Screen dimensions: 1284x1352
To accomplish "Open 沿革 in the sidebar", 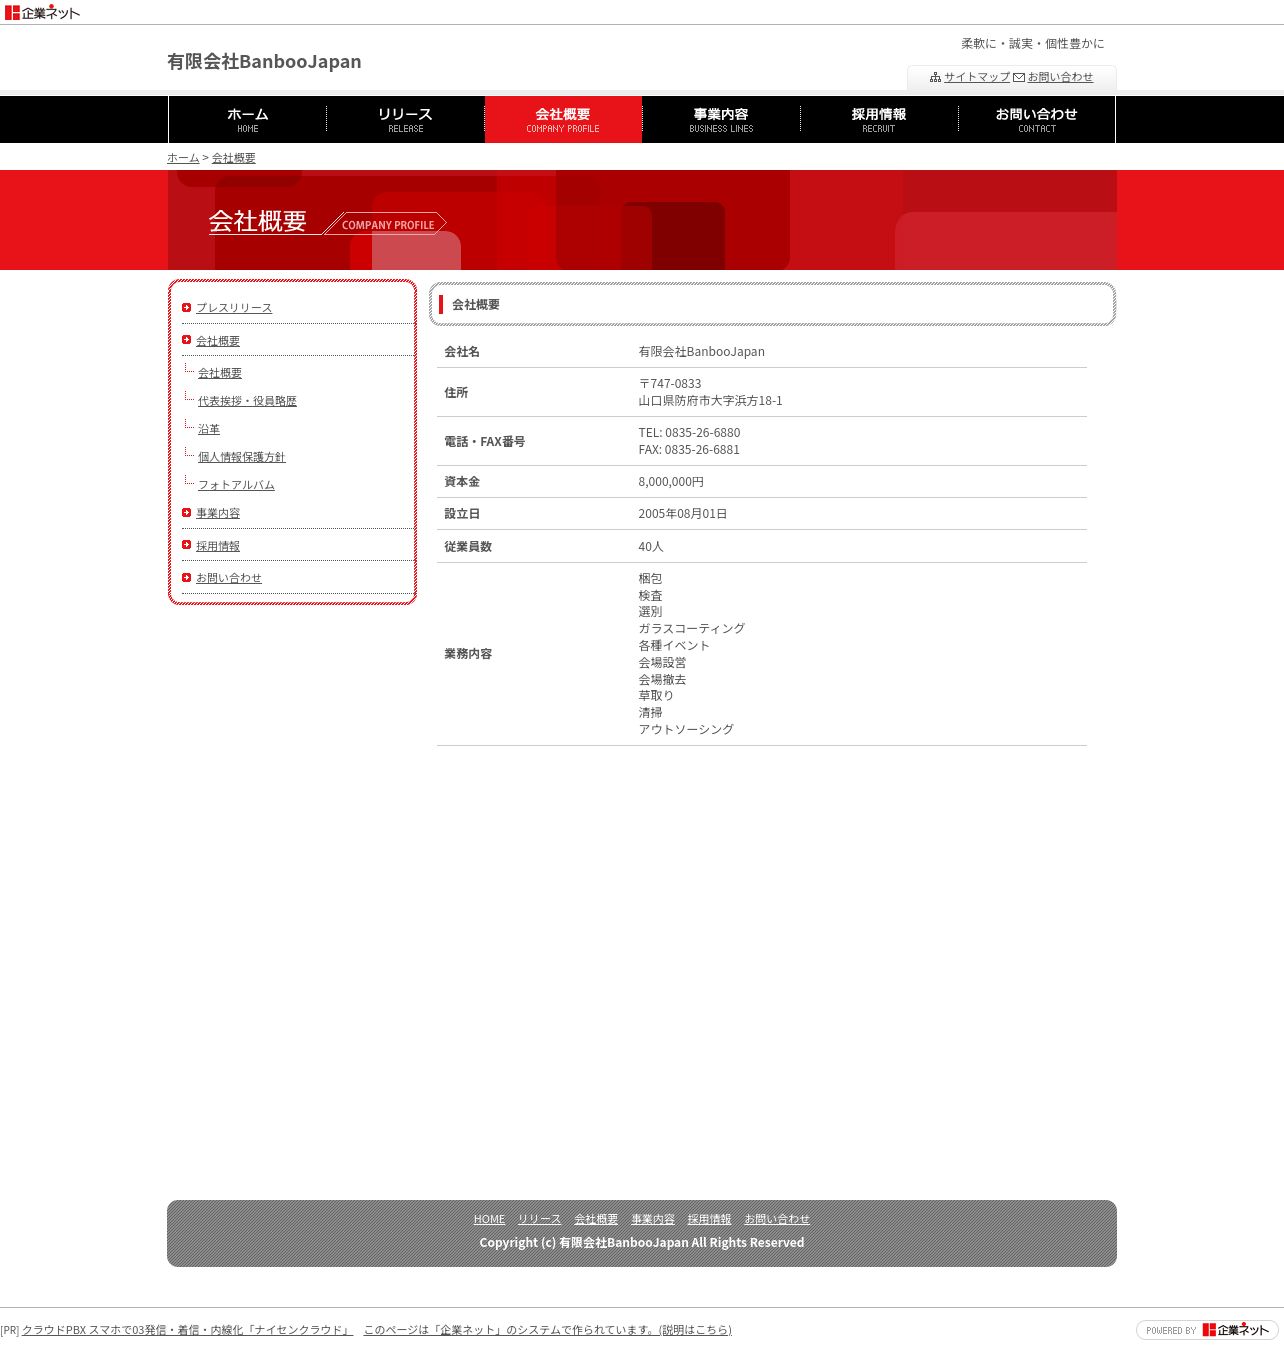I will tap(209, 429).
